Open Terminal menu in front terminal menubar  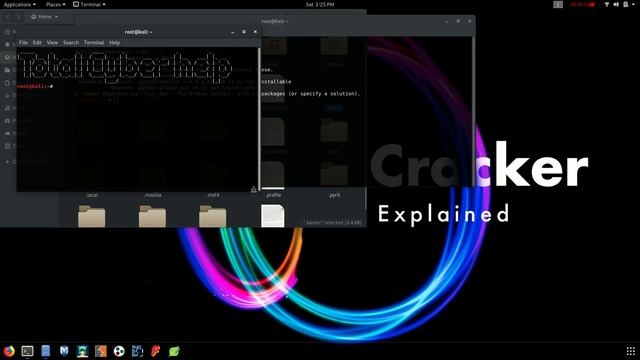coord(94,42)
